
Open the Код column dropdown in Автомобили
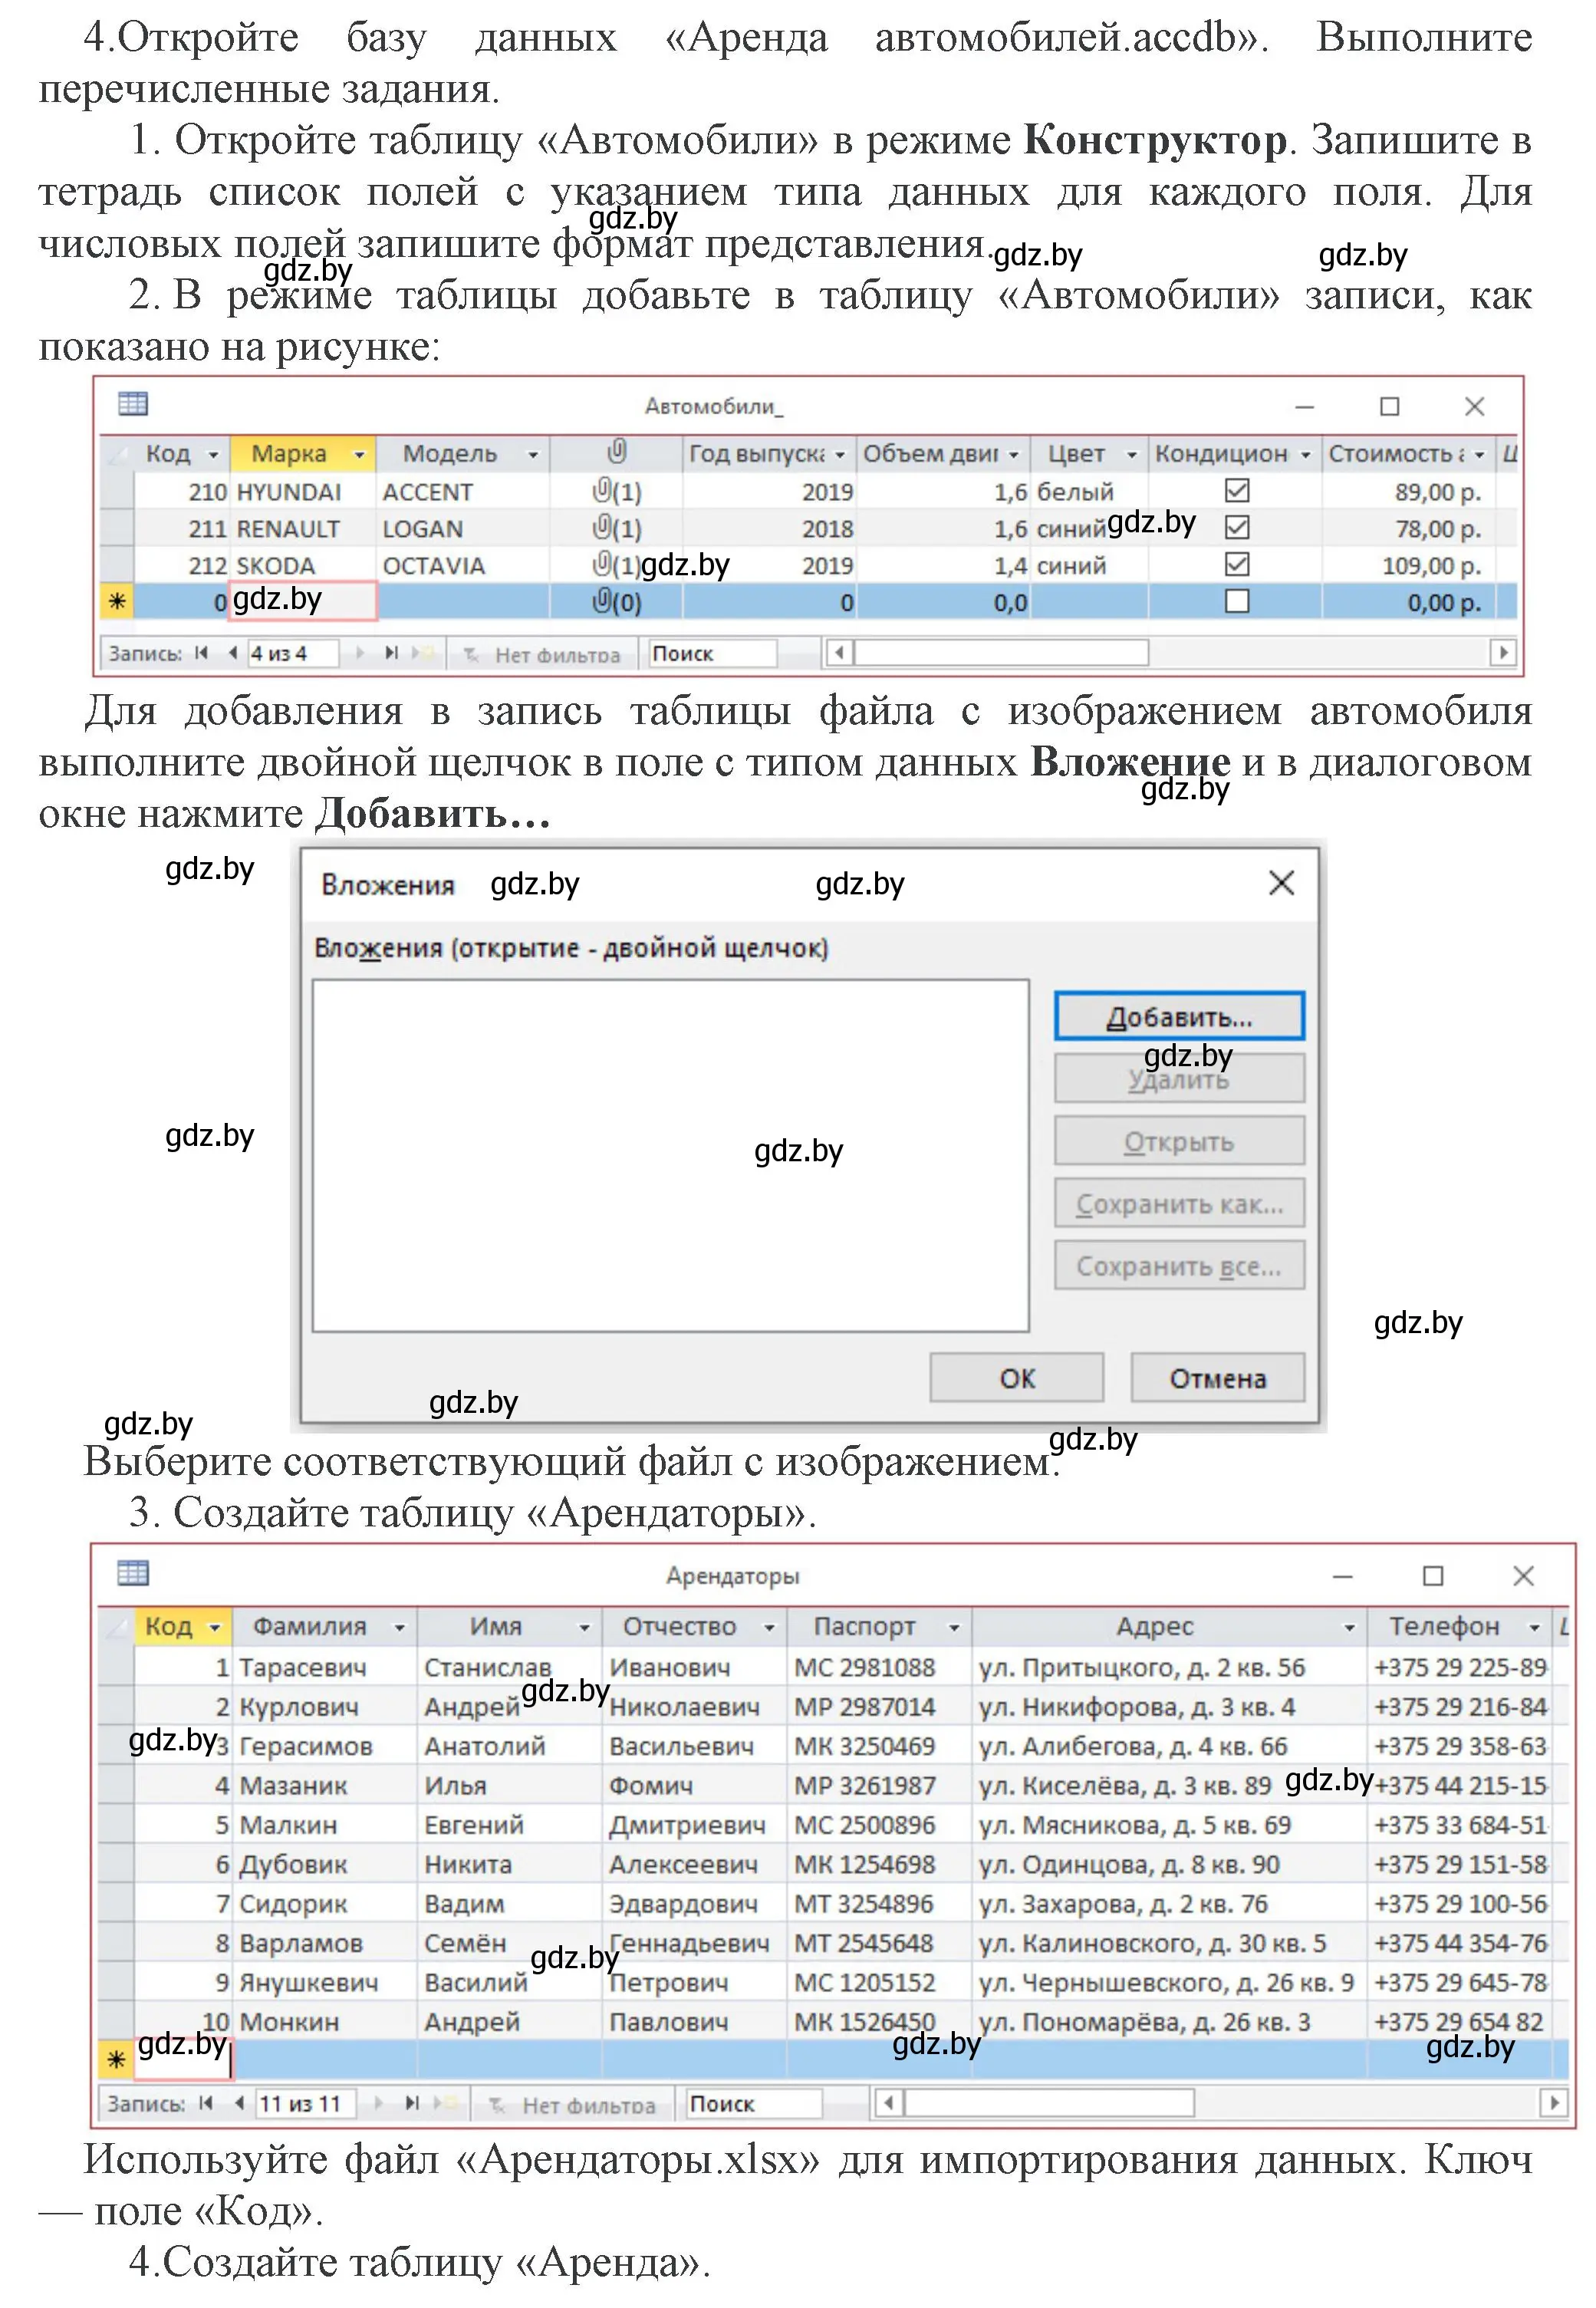213,455
